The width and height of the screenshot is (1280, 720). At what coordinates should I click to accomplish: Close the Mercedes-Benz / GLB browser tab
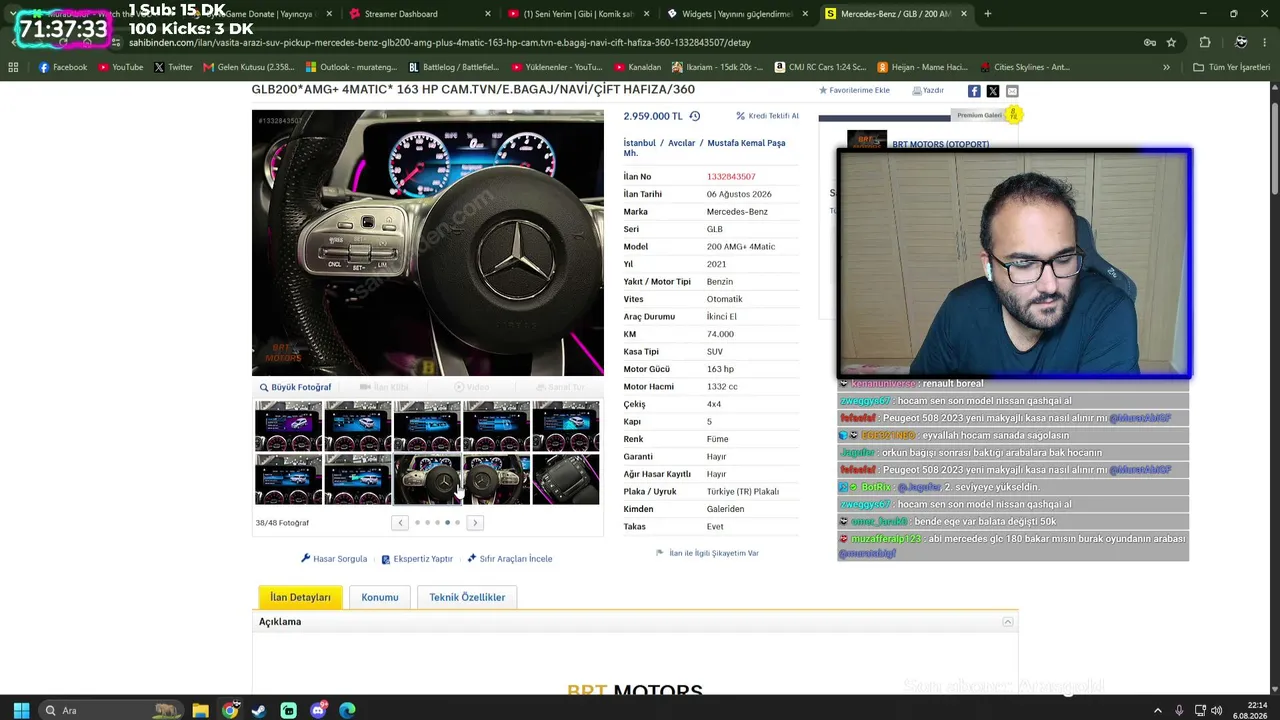pyautogui.click(x=964, y=14)
